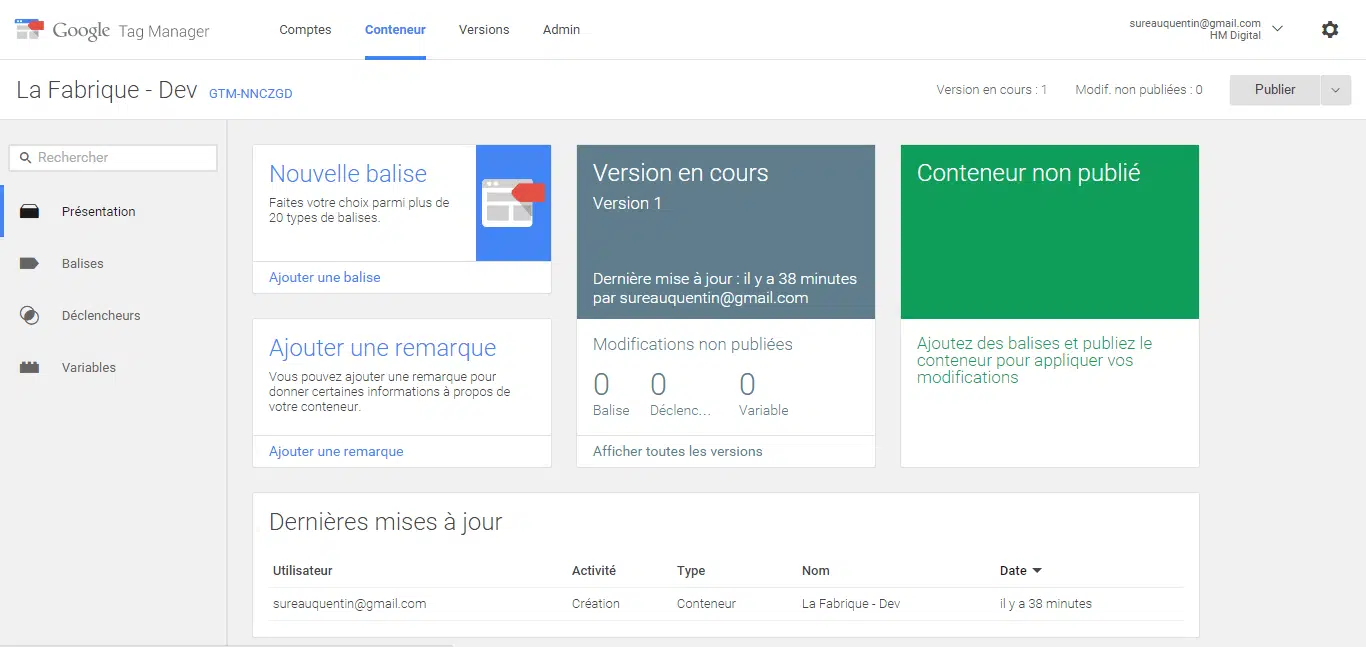The width and height of the screenshot is (1366, 647).
Task: Click the Nouvelle balise tag illustration
Action: coord(513,203)
